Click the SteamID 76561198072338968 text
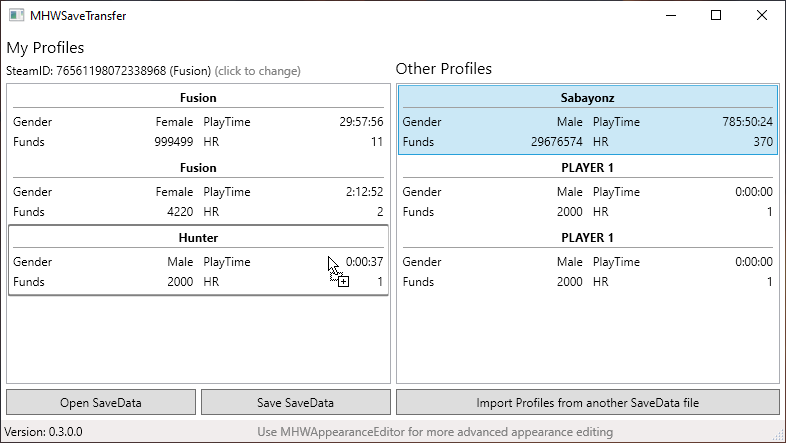The width and height of the screenshot is (786, 443). pyautogui.click(x=108, y=71)
